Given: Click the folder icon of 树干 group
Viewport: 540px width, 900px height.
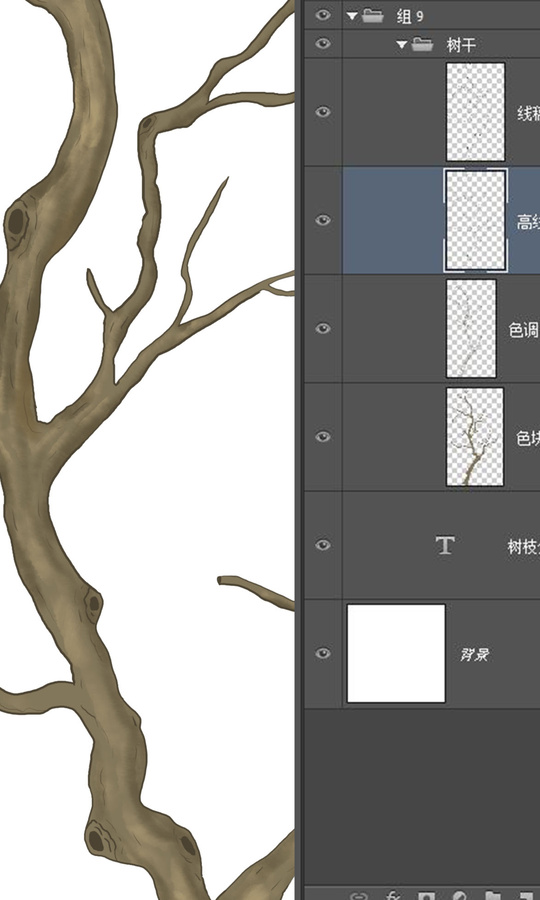Looking at the screenshot, I should 422,44.
